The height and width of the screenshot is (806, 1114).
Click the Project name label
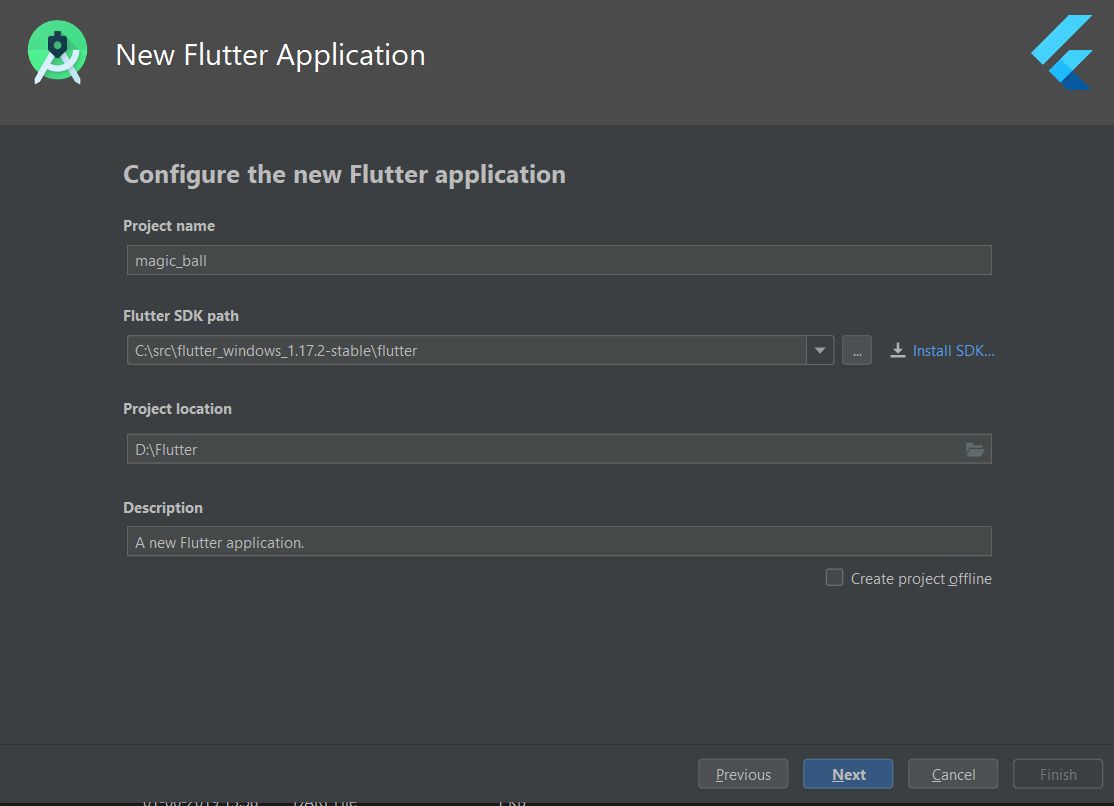pos(169,225)
